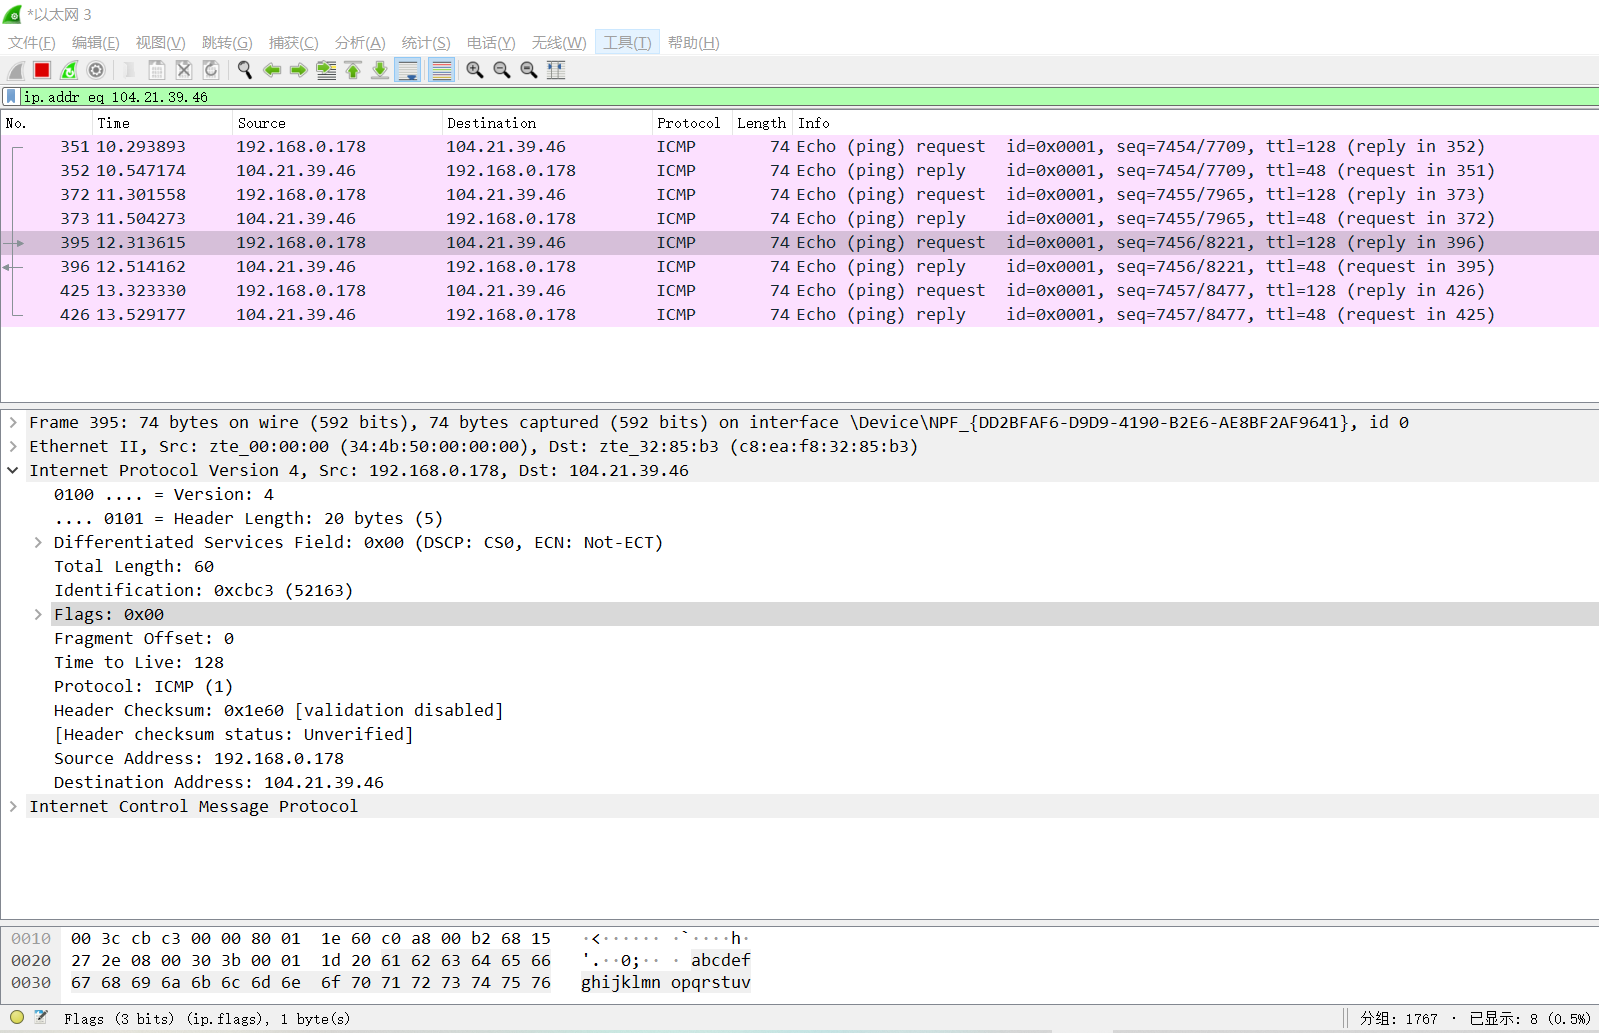Screen dimensions: 1599x1033
Task: Click the save capture file icon
Action: (x=157, y=70)
